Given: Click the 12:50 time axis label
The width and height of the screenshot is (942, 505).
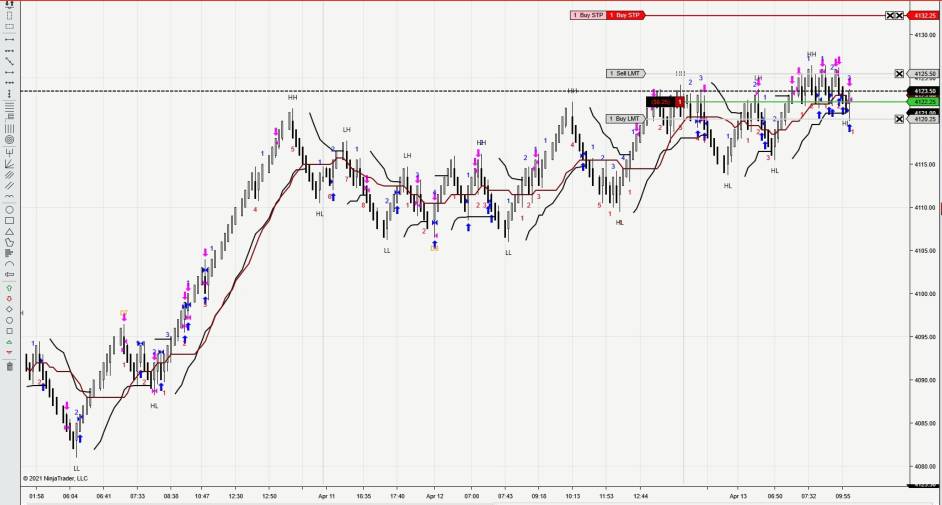Looking at the screenshot, I should [270, 497].
